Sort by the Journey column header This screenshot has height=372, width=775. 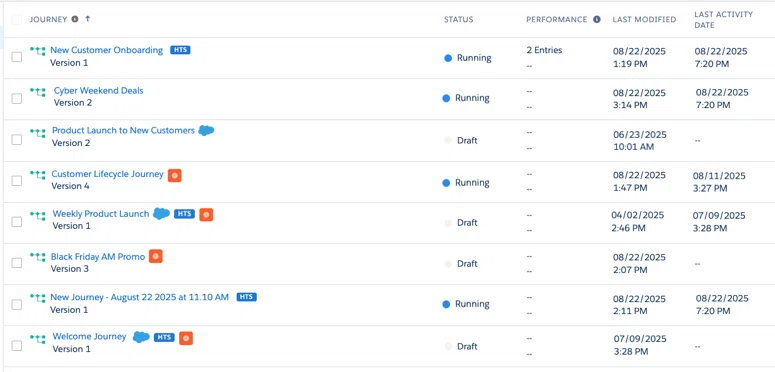coord(48,19)
